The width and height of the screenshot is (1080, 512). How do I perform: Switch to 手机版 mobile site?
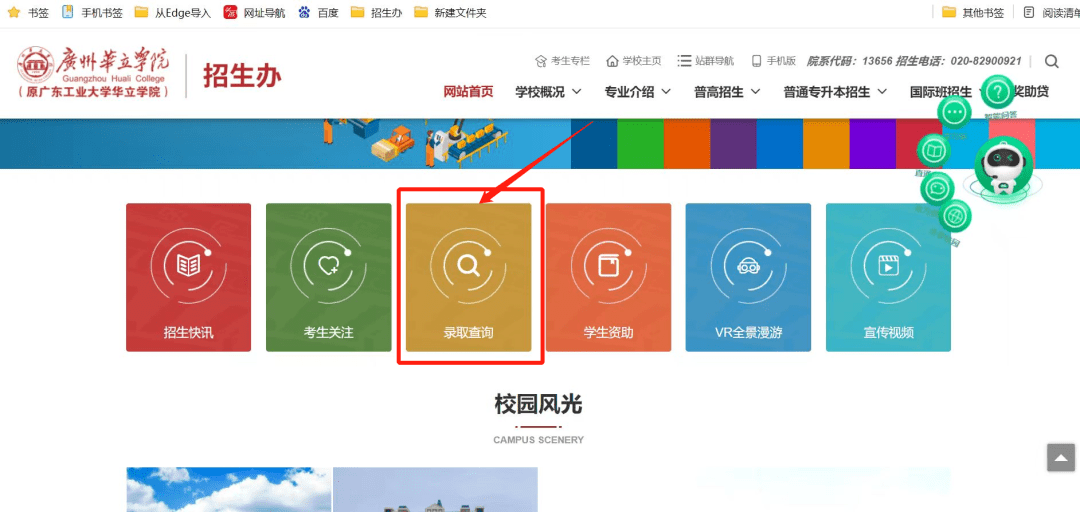(773, 61)
